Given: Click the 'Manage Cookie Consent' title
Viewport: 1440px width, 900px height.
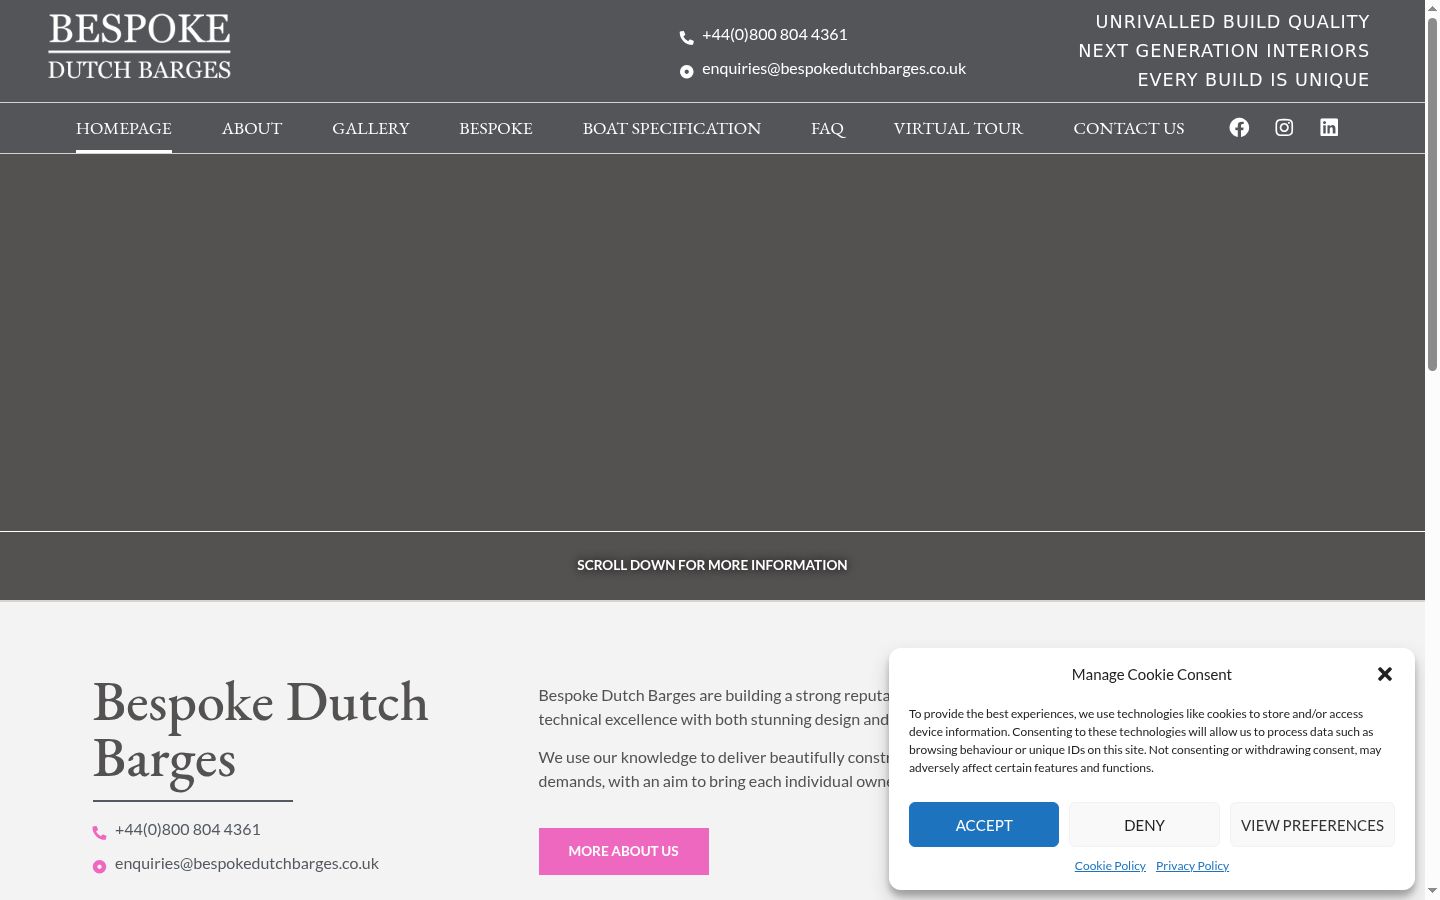Looking at the screenshot, I should pos(1152,675).
